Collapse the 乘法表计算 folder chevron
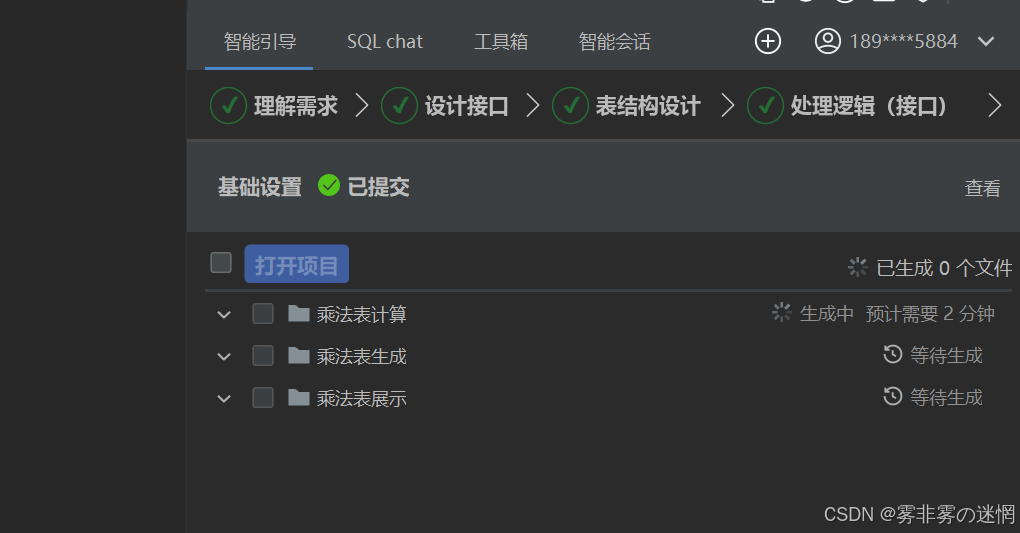1020x533 pixels. (x=224, y=315)
